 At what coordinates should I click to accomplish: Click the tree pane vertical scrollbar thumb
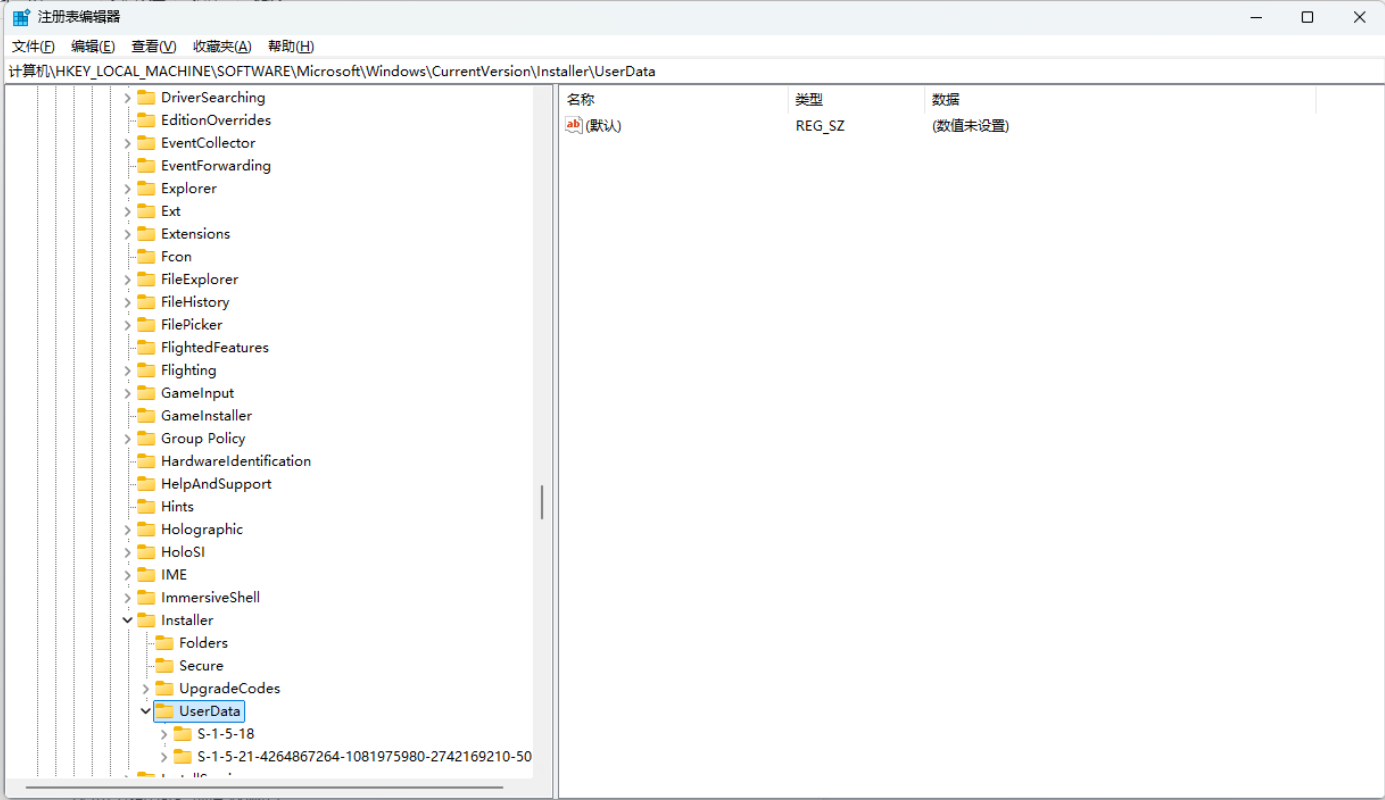coord(542,502)
